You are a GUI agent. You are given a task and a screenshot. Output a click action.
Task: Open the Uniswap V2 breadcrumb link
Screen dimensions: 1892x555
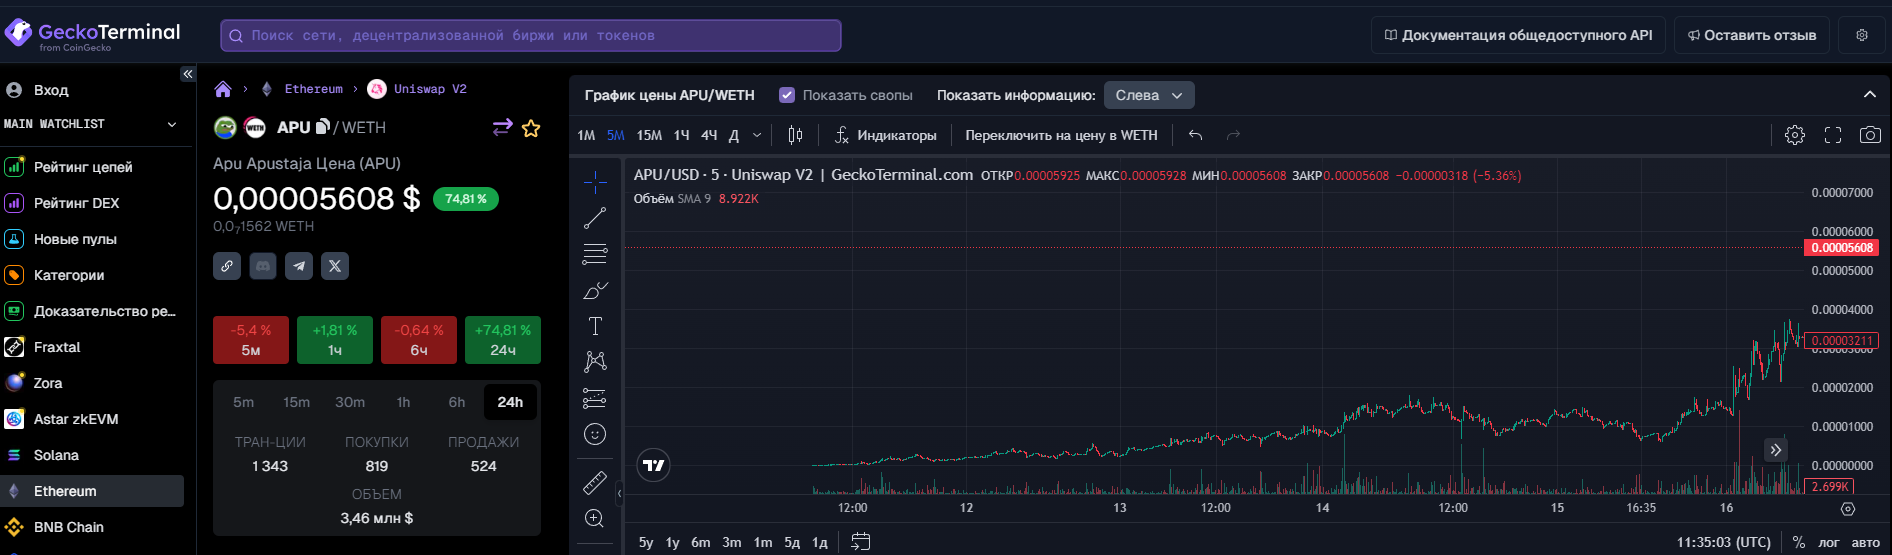[x=430, y=89]
